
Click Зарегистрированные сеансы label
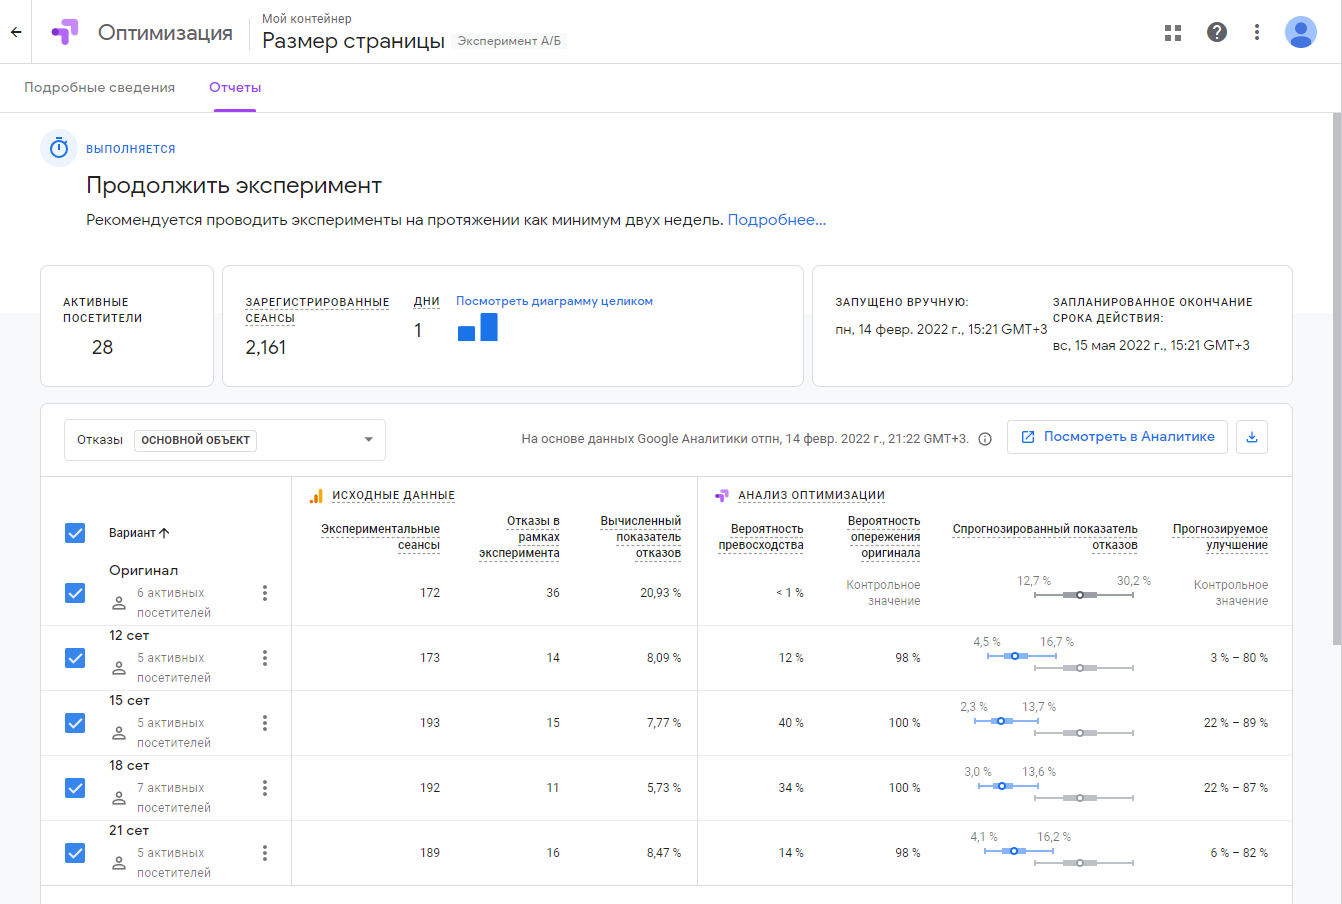317,310
